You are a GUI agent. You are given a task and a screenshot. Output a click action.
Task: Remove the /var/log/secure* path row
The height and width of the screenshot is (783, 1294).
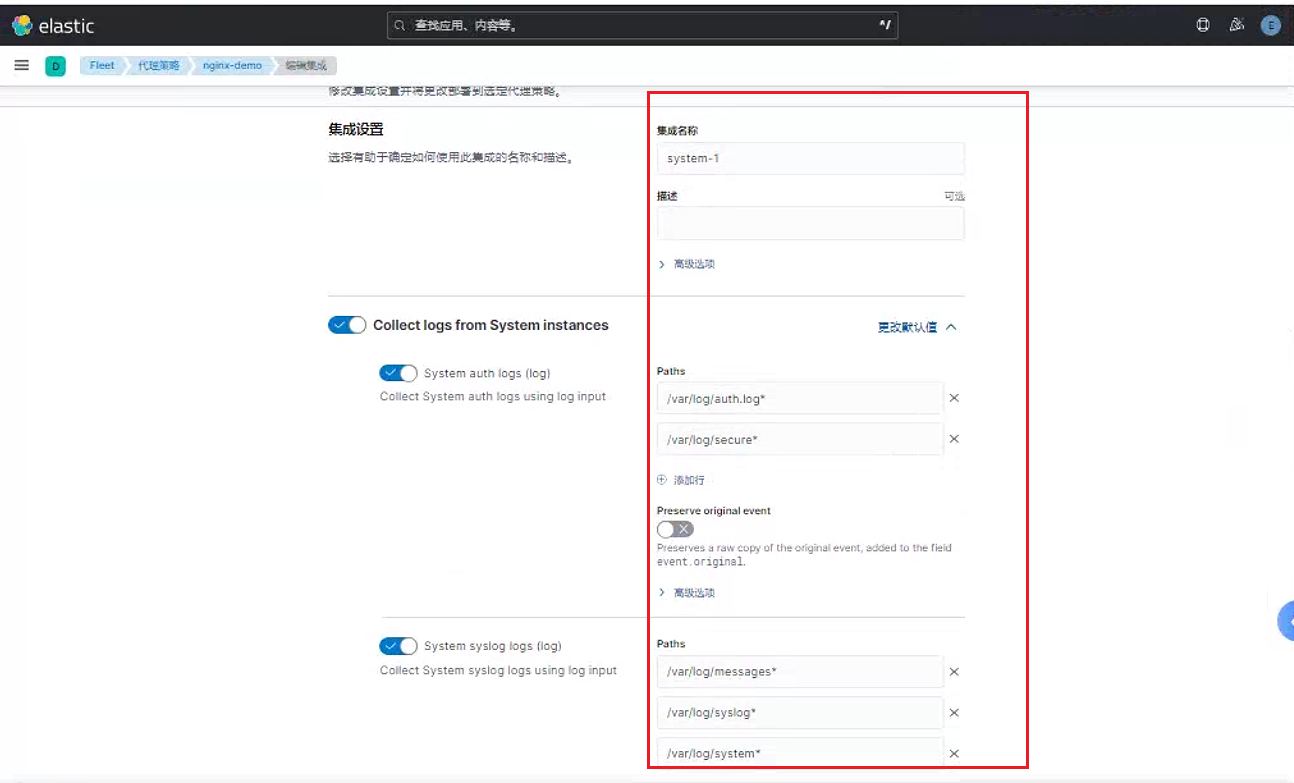[954, 439]
